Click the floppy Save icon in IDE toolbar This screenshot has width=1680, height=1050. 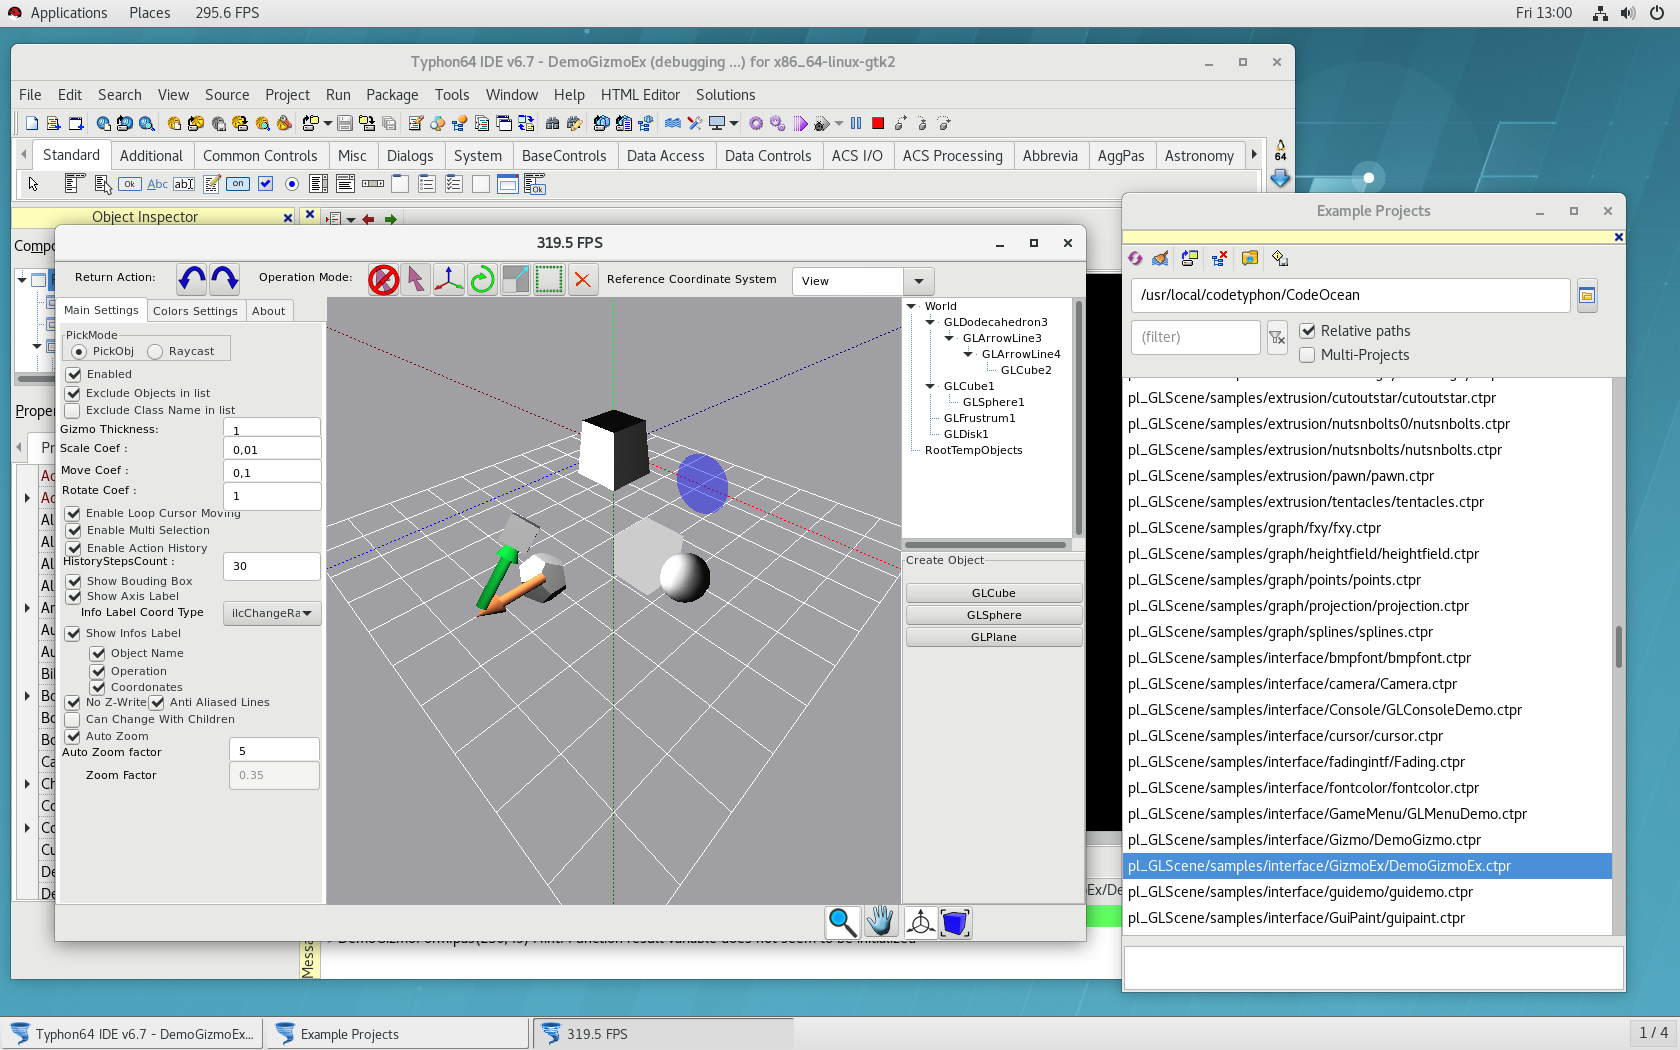coord(345,123)
